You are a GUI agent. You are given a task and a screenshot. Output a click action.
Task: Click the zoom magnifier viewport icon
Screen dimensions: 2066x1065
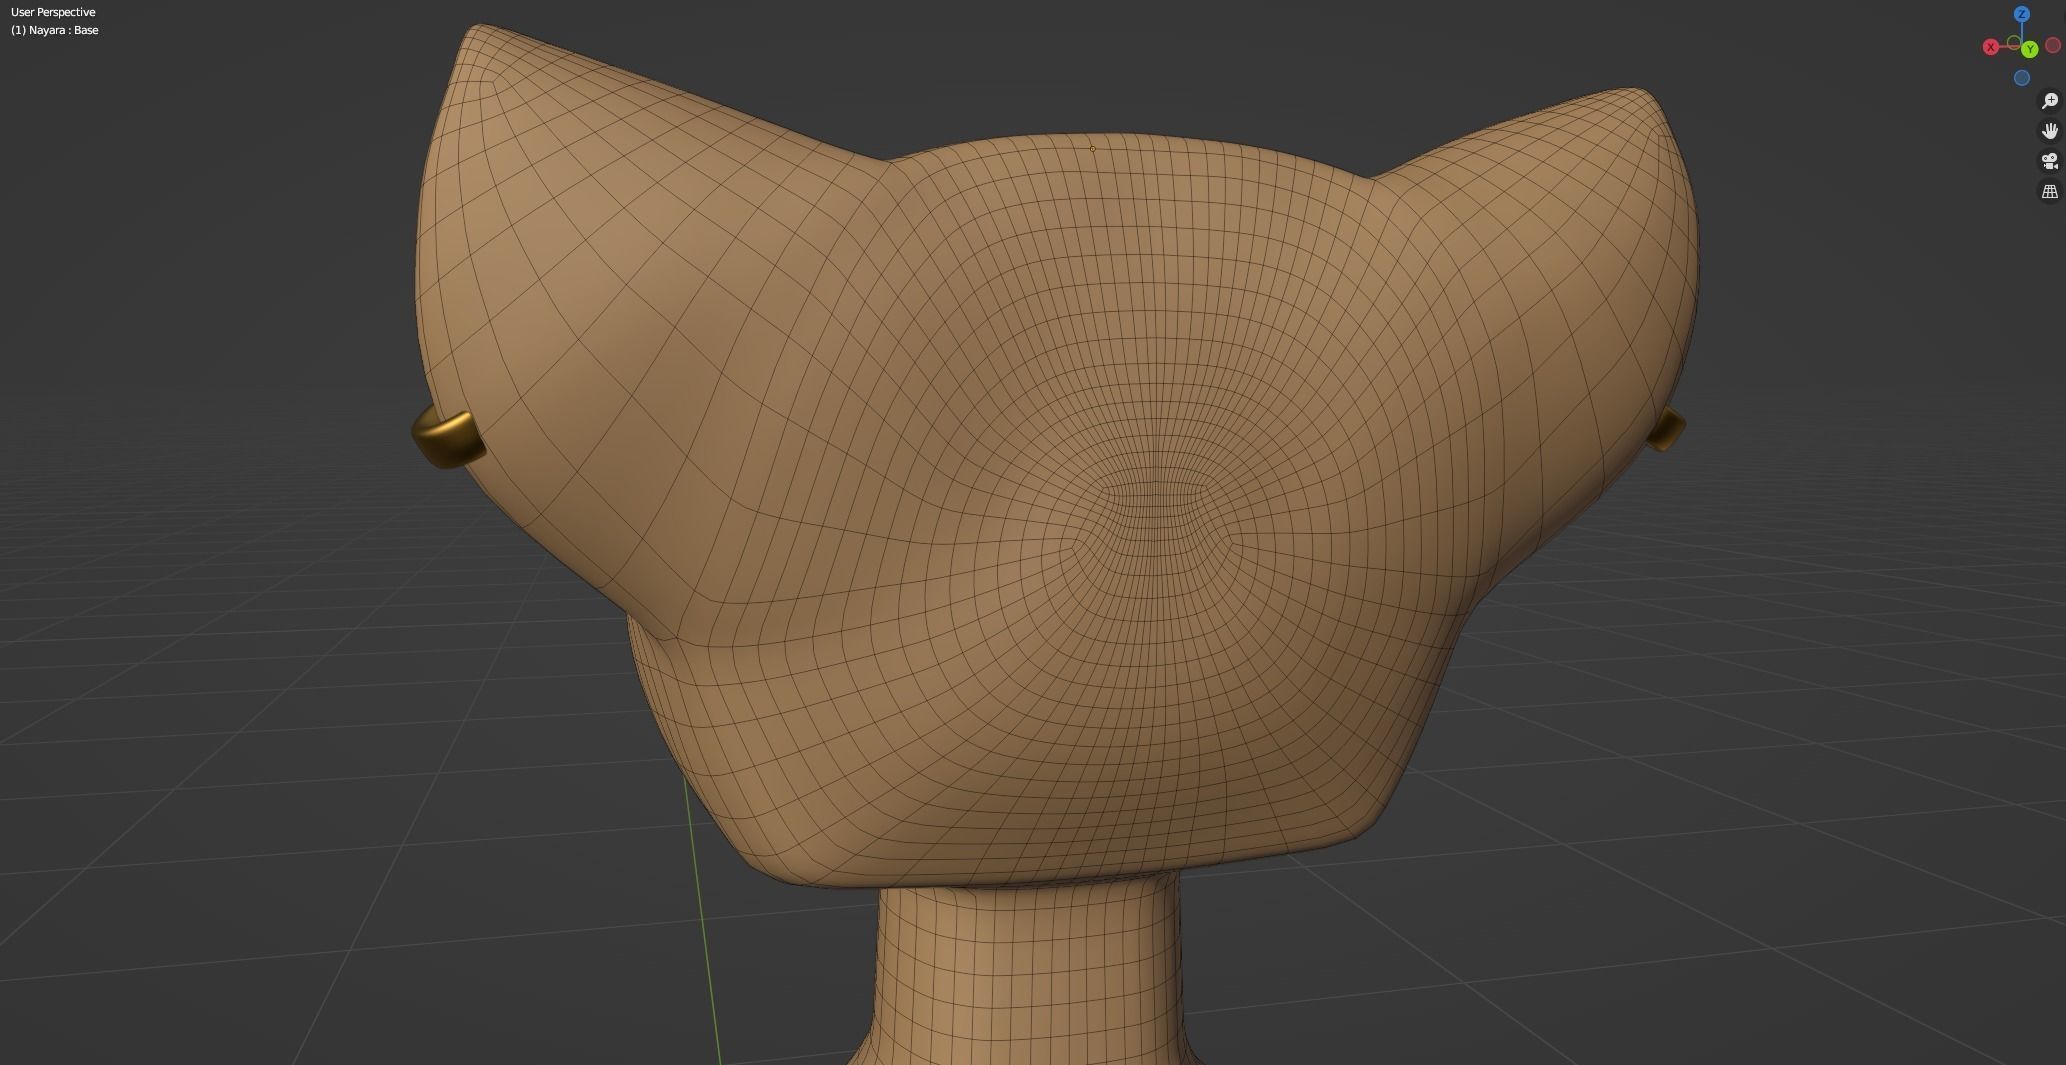click(x=2050, y=101)
